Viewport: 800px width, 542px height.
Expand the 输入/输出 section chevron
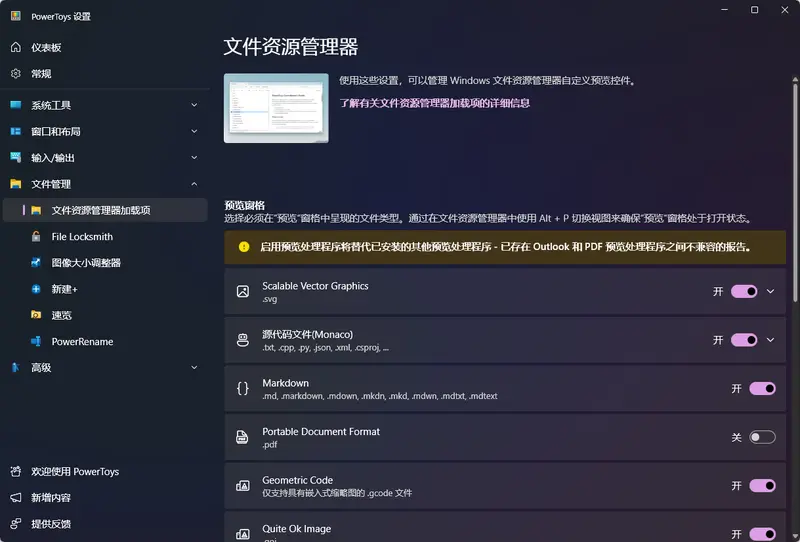click(x=194, y=157)
